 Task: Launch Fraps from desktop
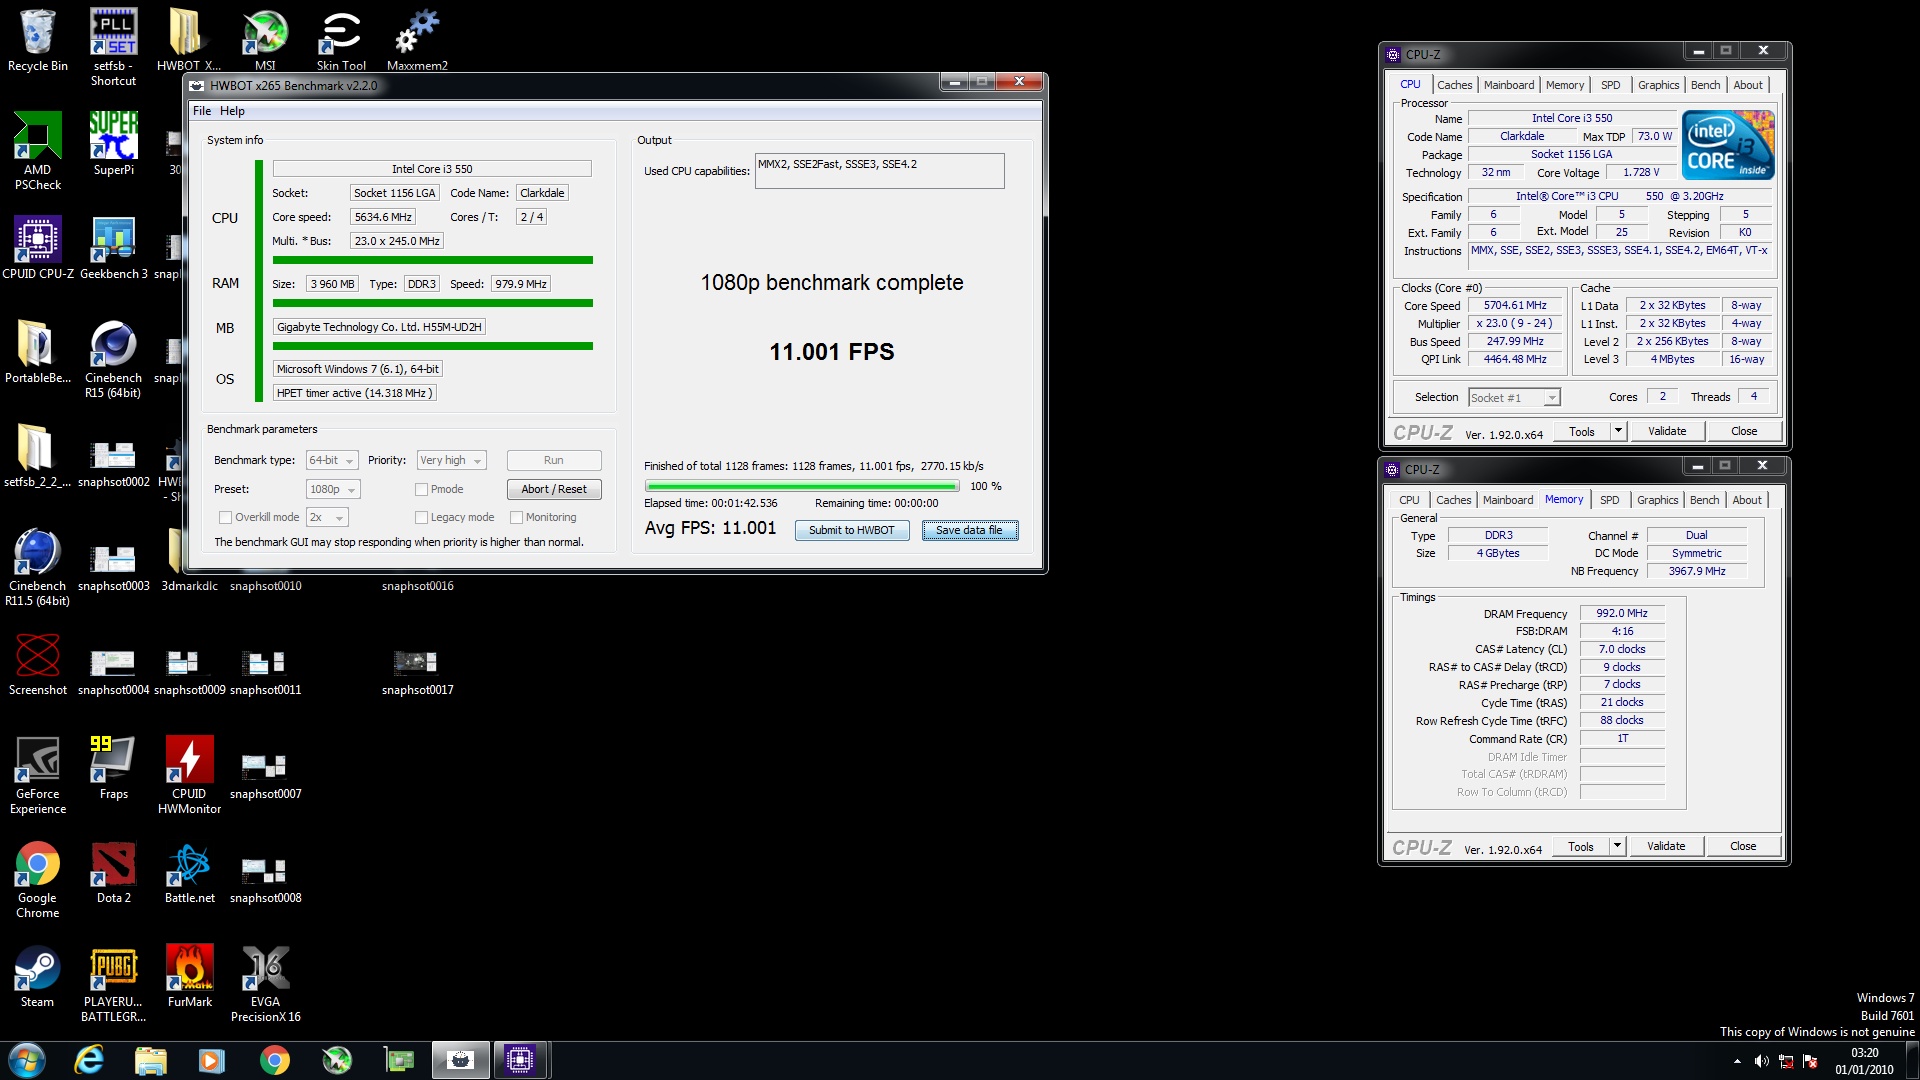click(113, 767)
